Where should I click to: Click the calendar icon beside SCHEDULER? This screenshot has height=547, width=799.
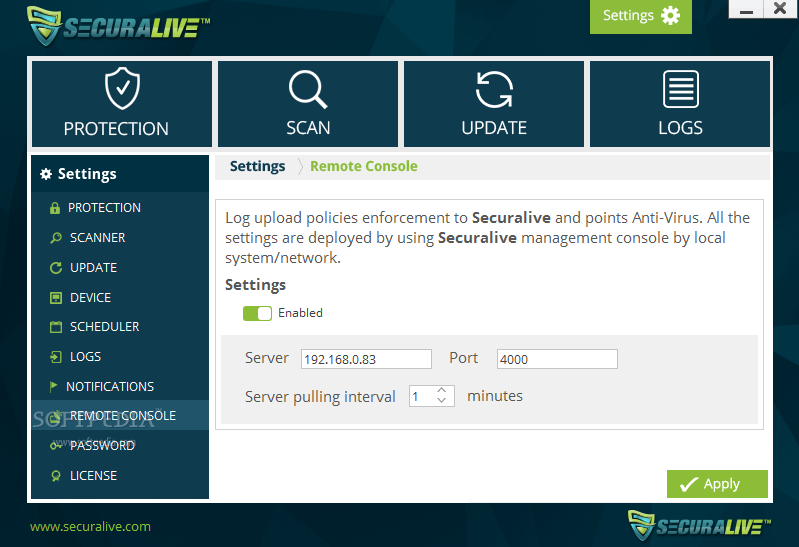[x=56, y=327]
